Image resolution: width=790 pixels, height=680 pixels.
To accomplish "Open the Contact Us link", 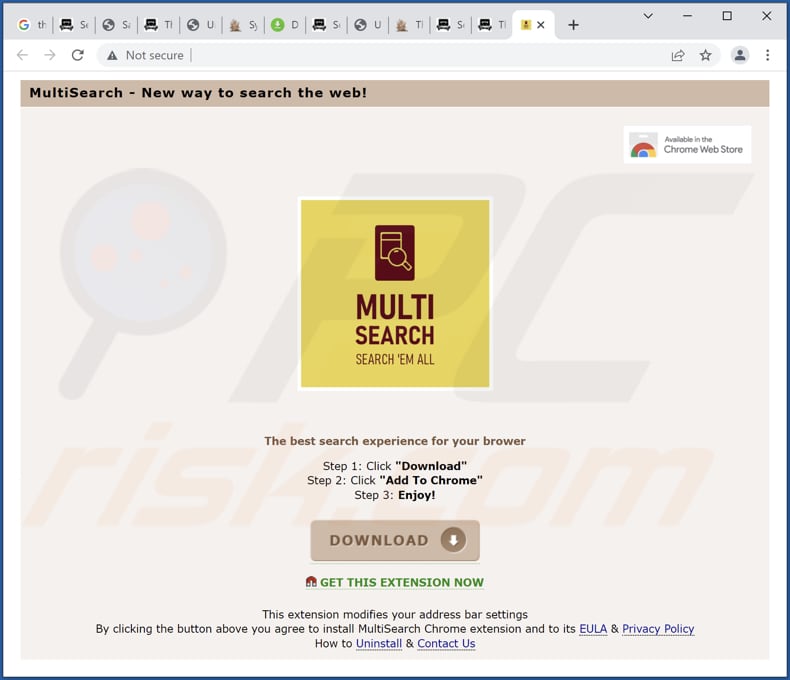I will (x=446, y=644).
